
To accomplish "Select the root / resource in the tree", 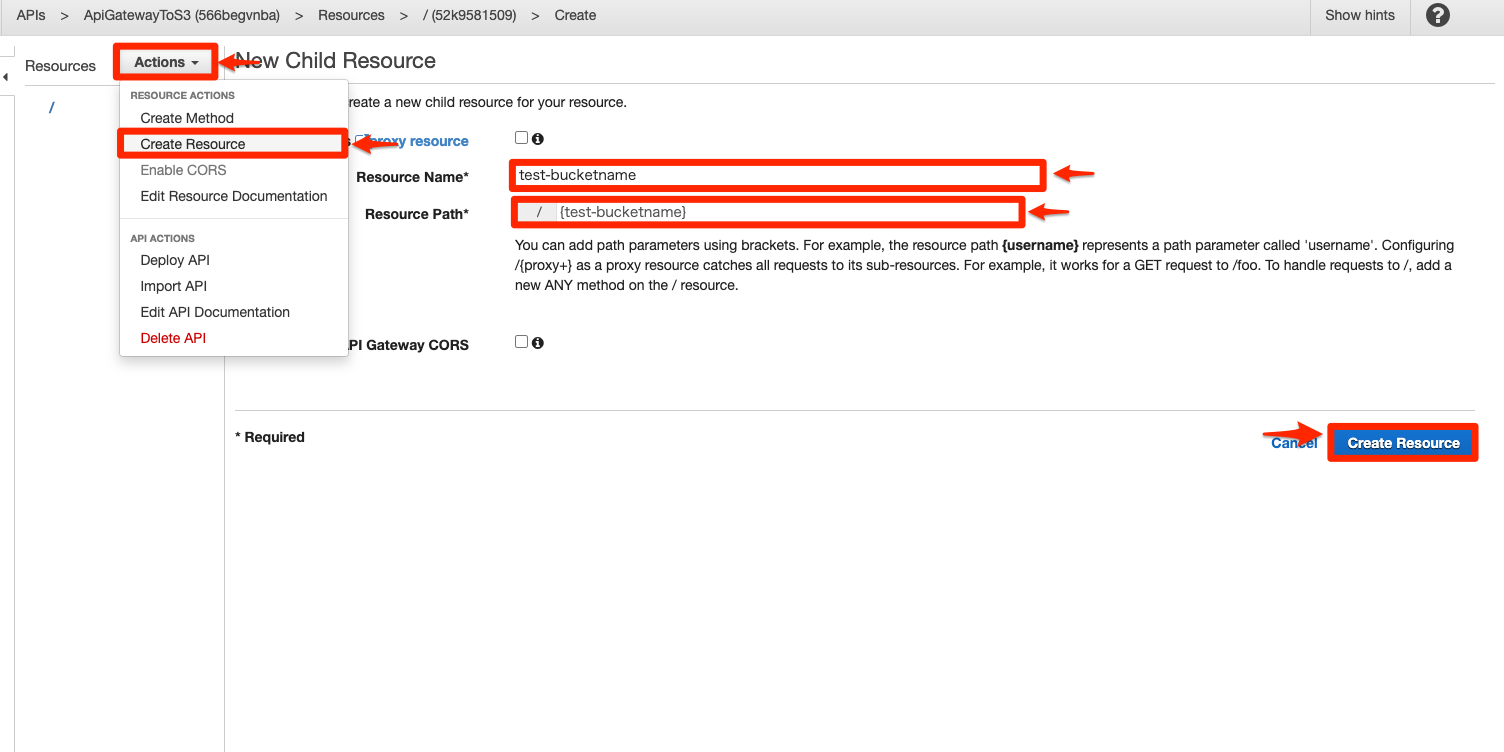I will pyautogui.click(x=51, y=107).
